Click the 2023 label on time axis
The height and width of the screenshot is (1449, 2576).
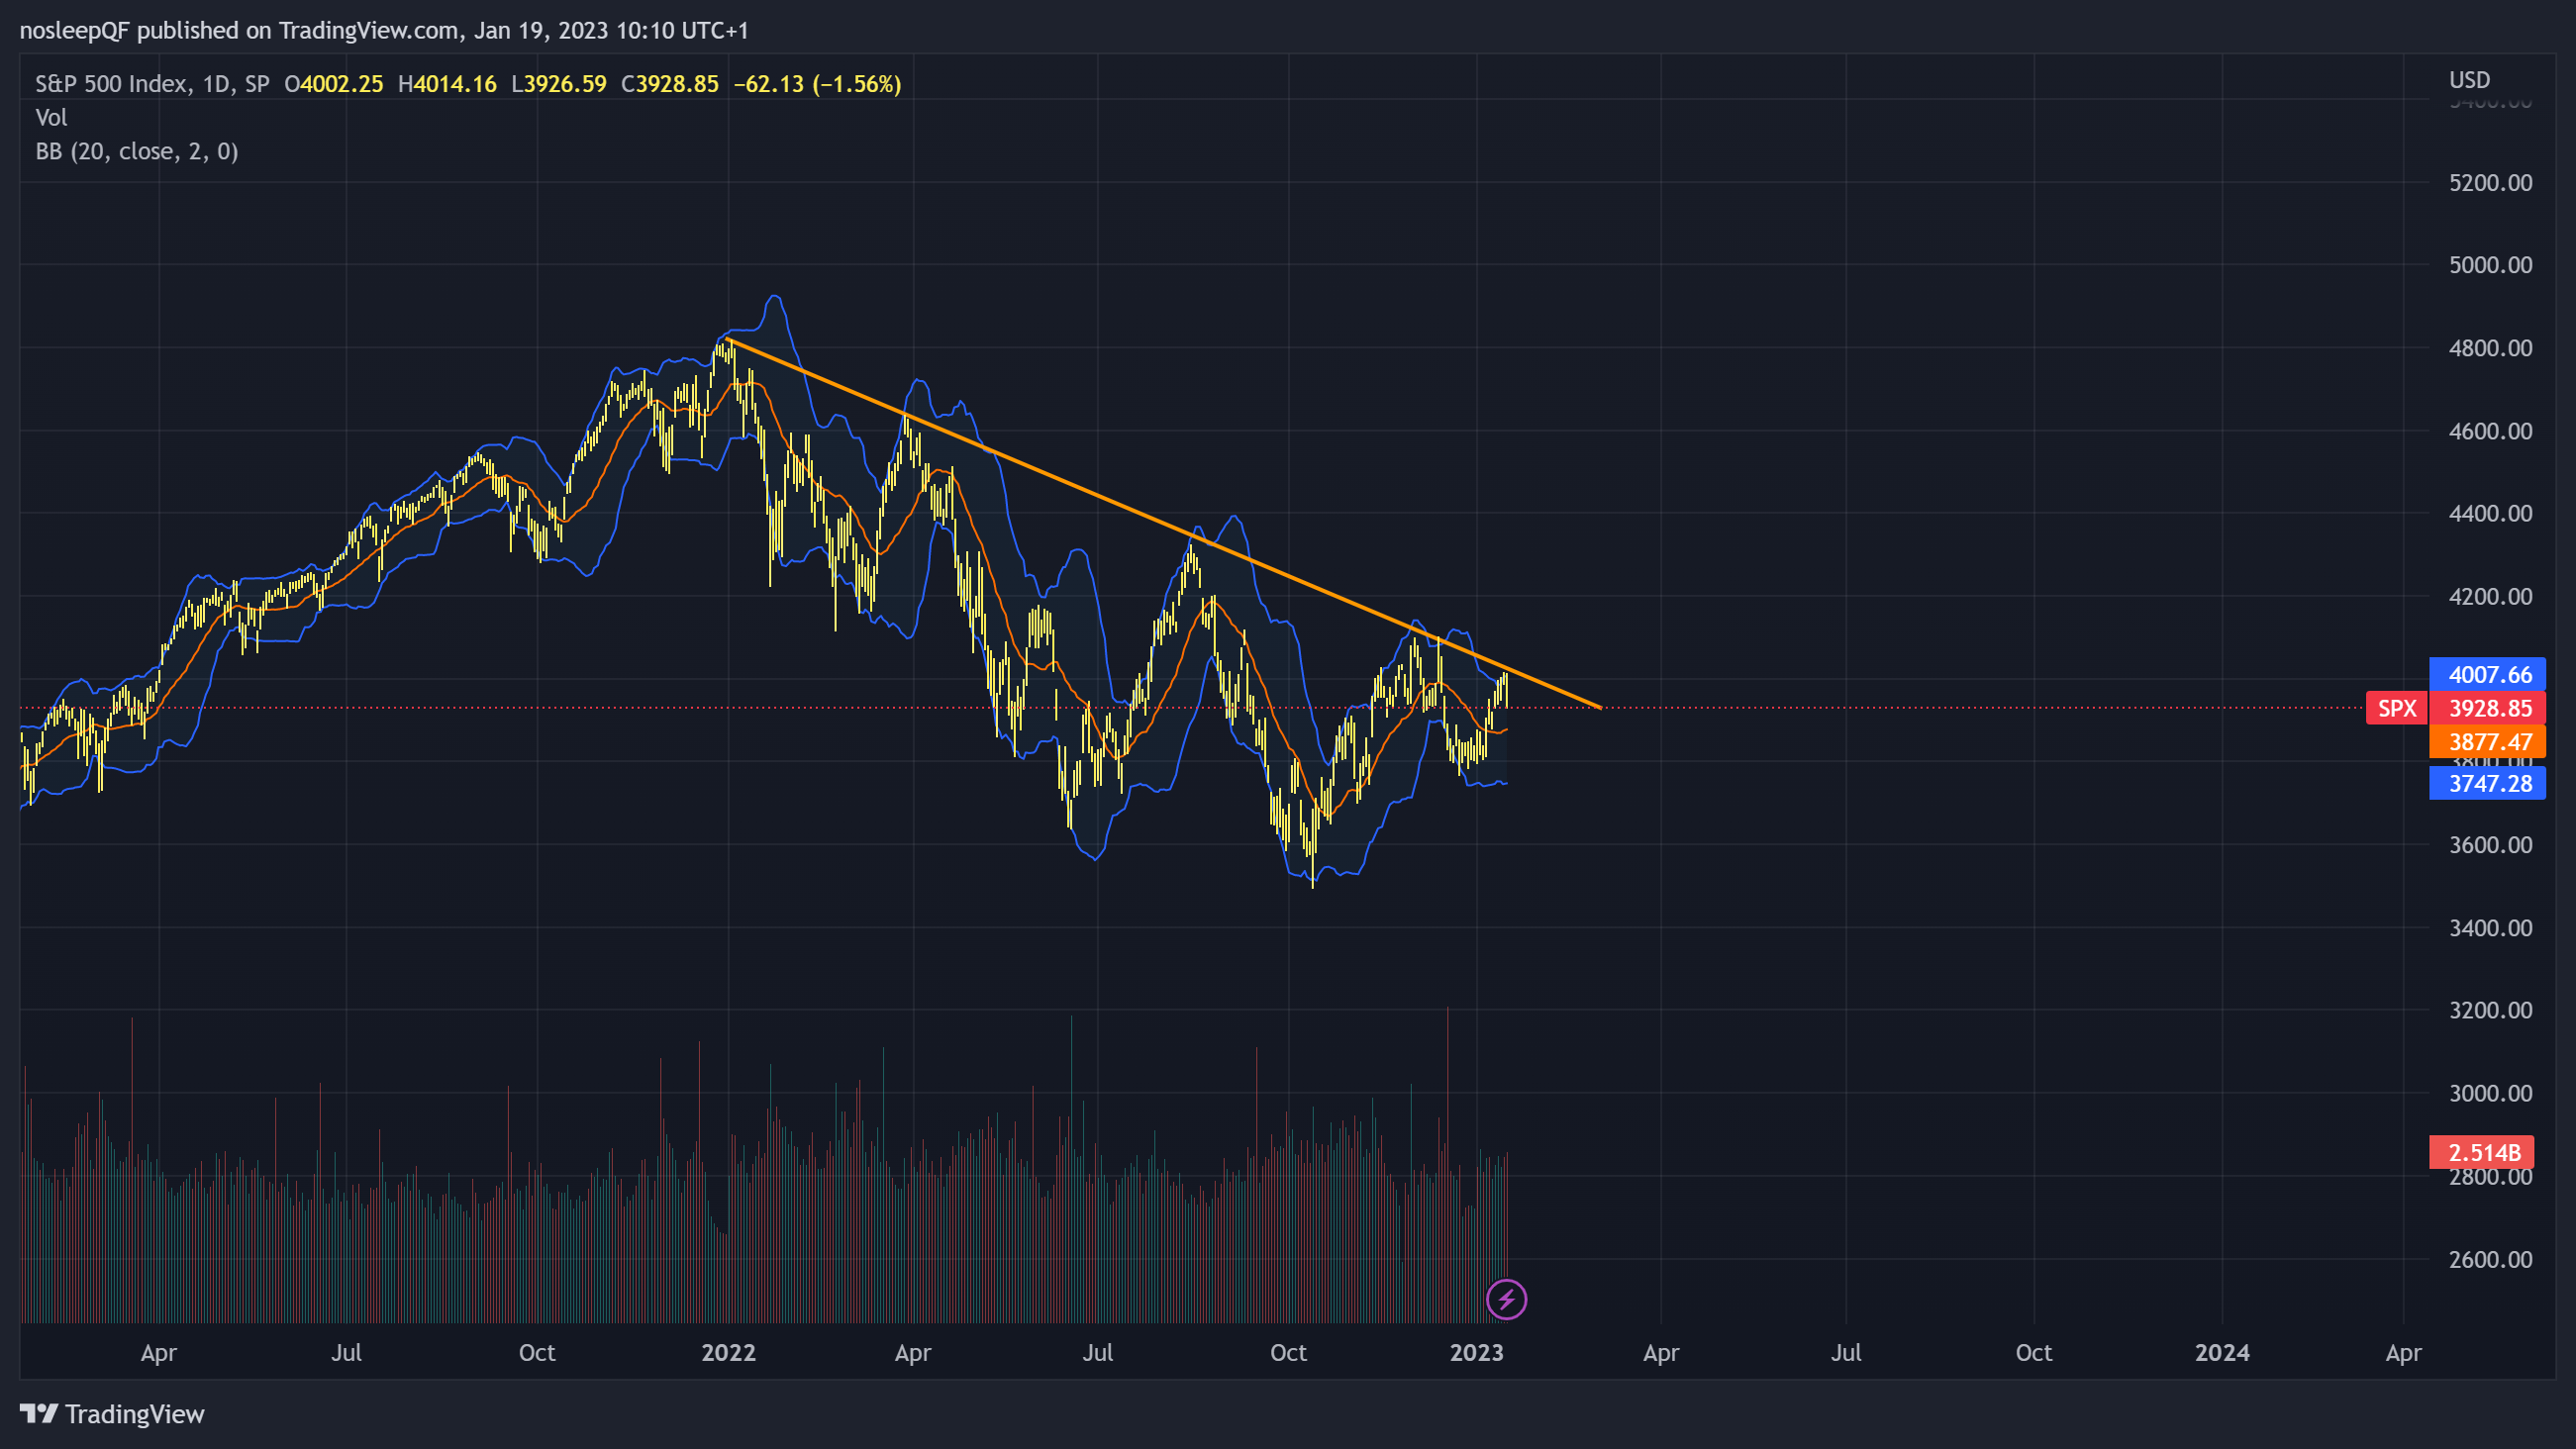pyautogui.click(x=1476, y=1353)
